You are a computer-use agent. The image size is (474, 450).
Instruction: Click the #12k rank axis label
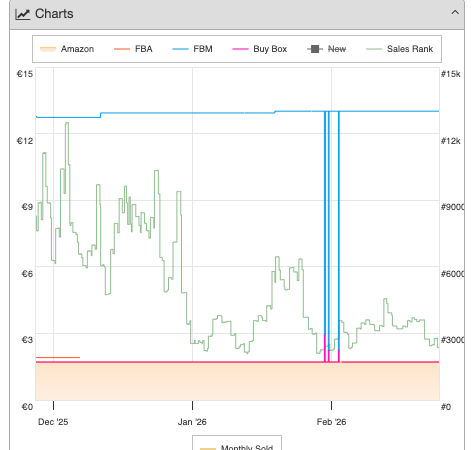point(451,141)
